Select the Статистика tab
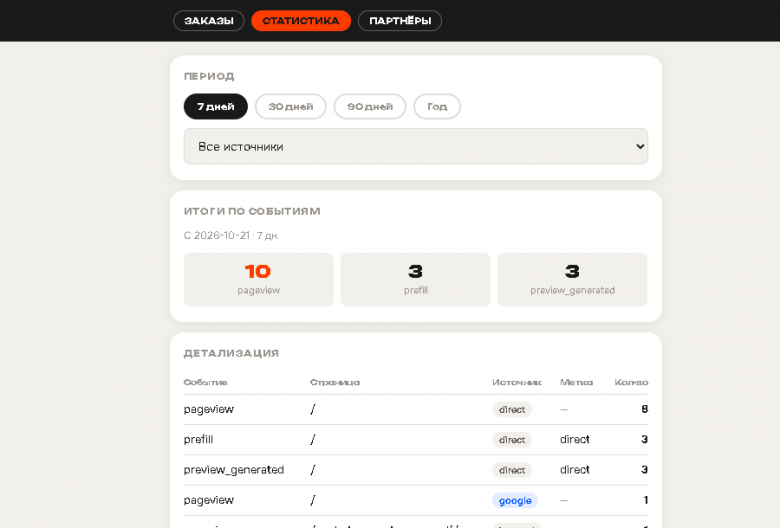The height and width of the screenshot is (528, 780). 301,21
